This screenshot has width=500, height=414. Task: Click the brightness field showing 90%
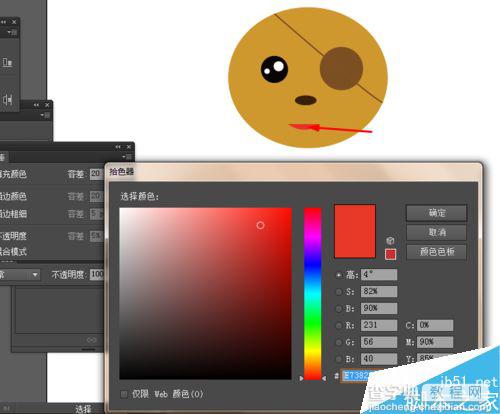pyautogui.click(x=379, y=308)
